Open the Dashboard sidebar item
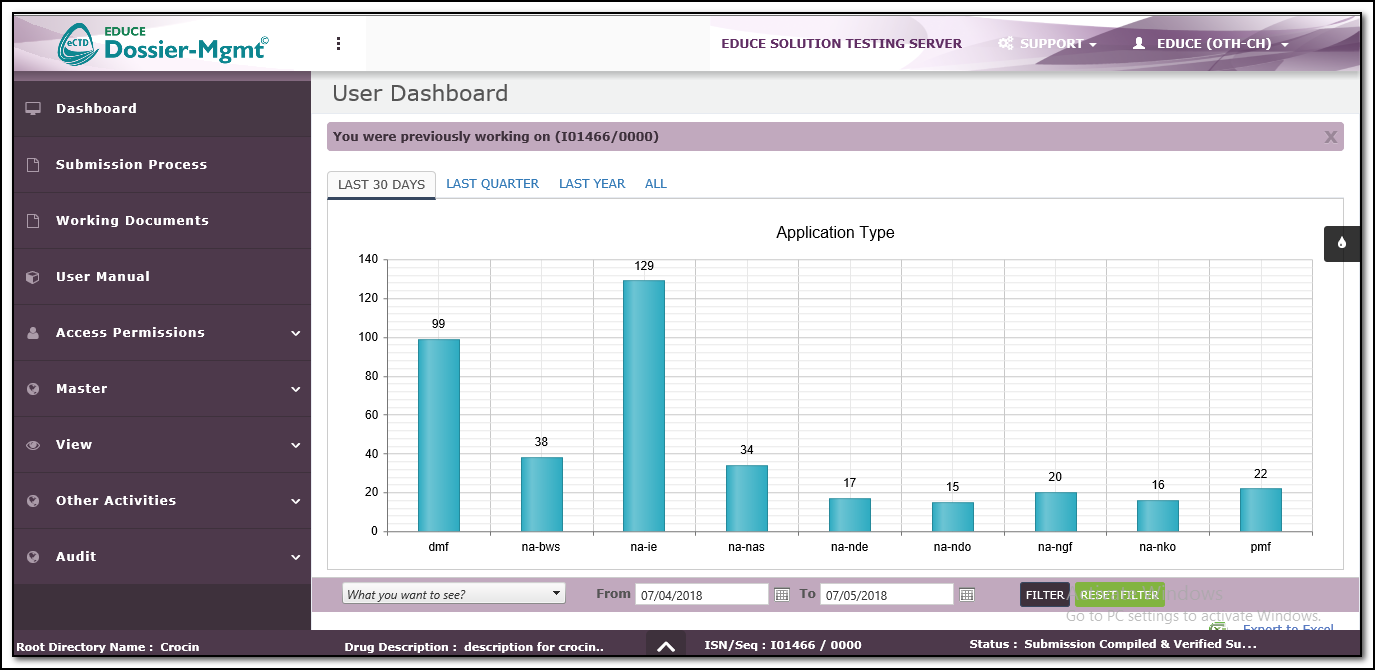Screen dimensions: 1375x670 [x=96, y=109]
